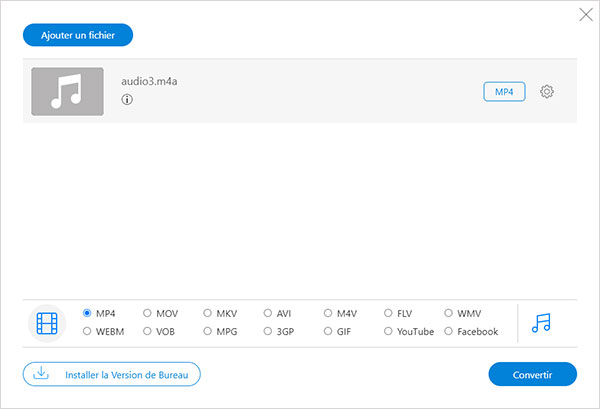The image size is (600, 409).
Task: Select the AVI format option
Action: click(268, 313)
